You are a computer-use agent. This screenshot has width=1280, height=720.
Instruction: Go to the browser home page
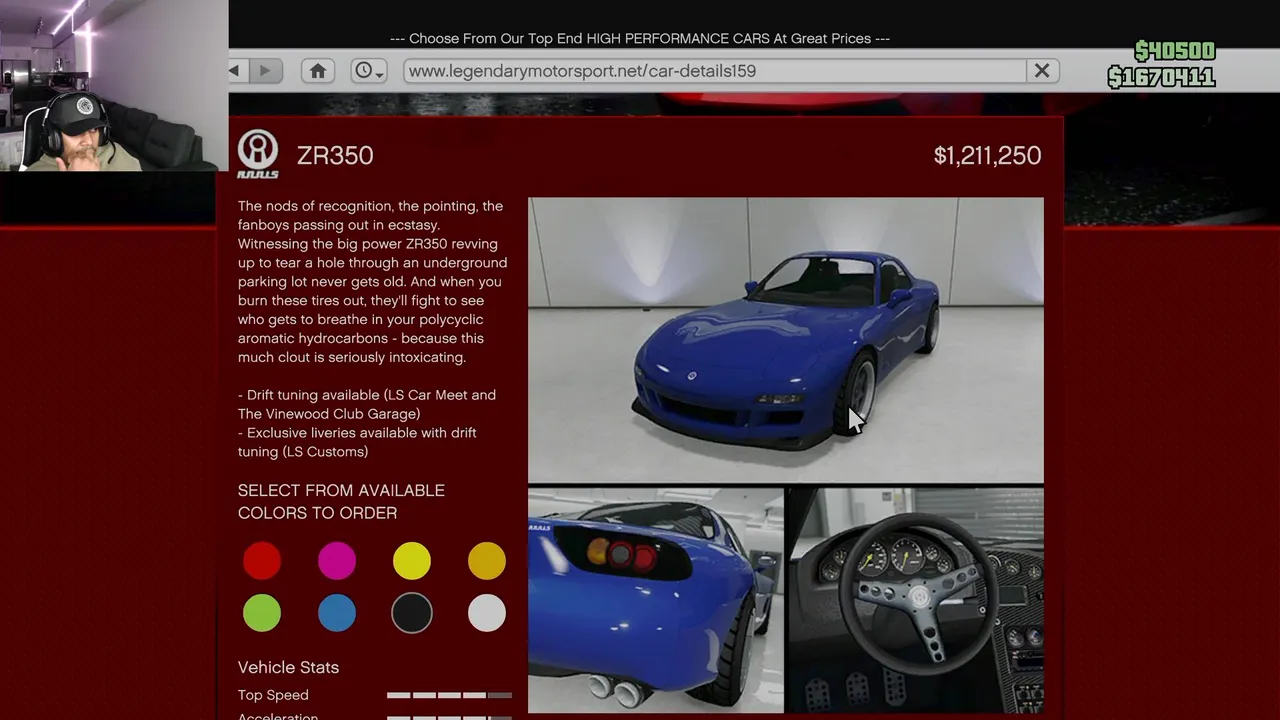[x=318, y=71]
